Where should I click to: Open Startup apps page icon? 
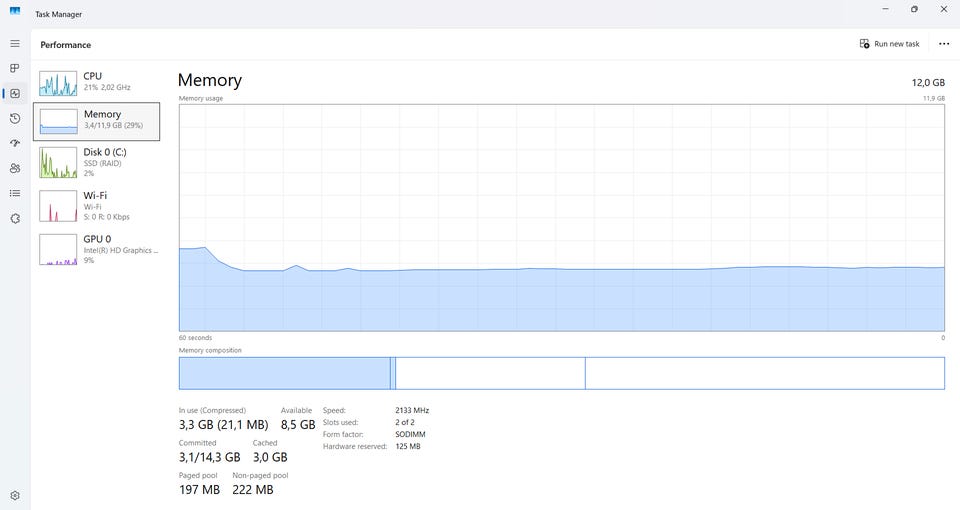pyautogui.click(x=15, y=143)
